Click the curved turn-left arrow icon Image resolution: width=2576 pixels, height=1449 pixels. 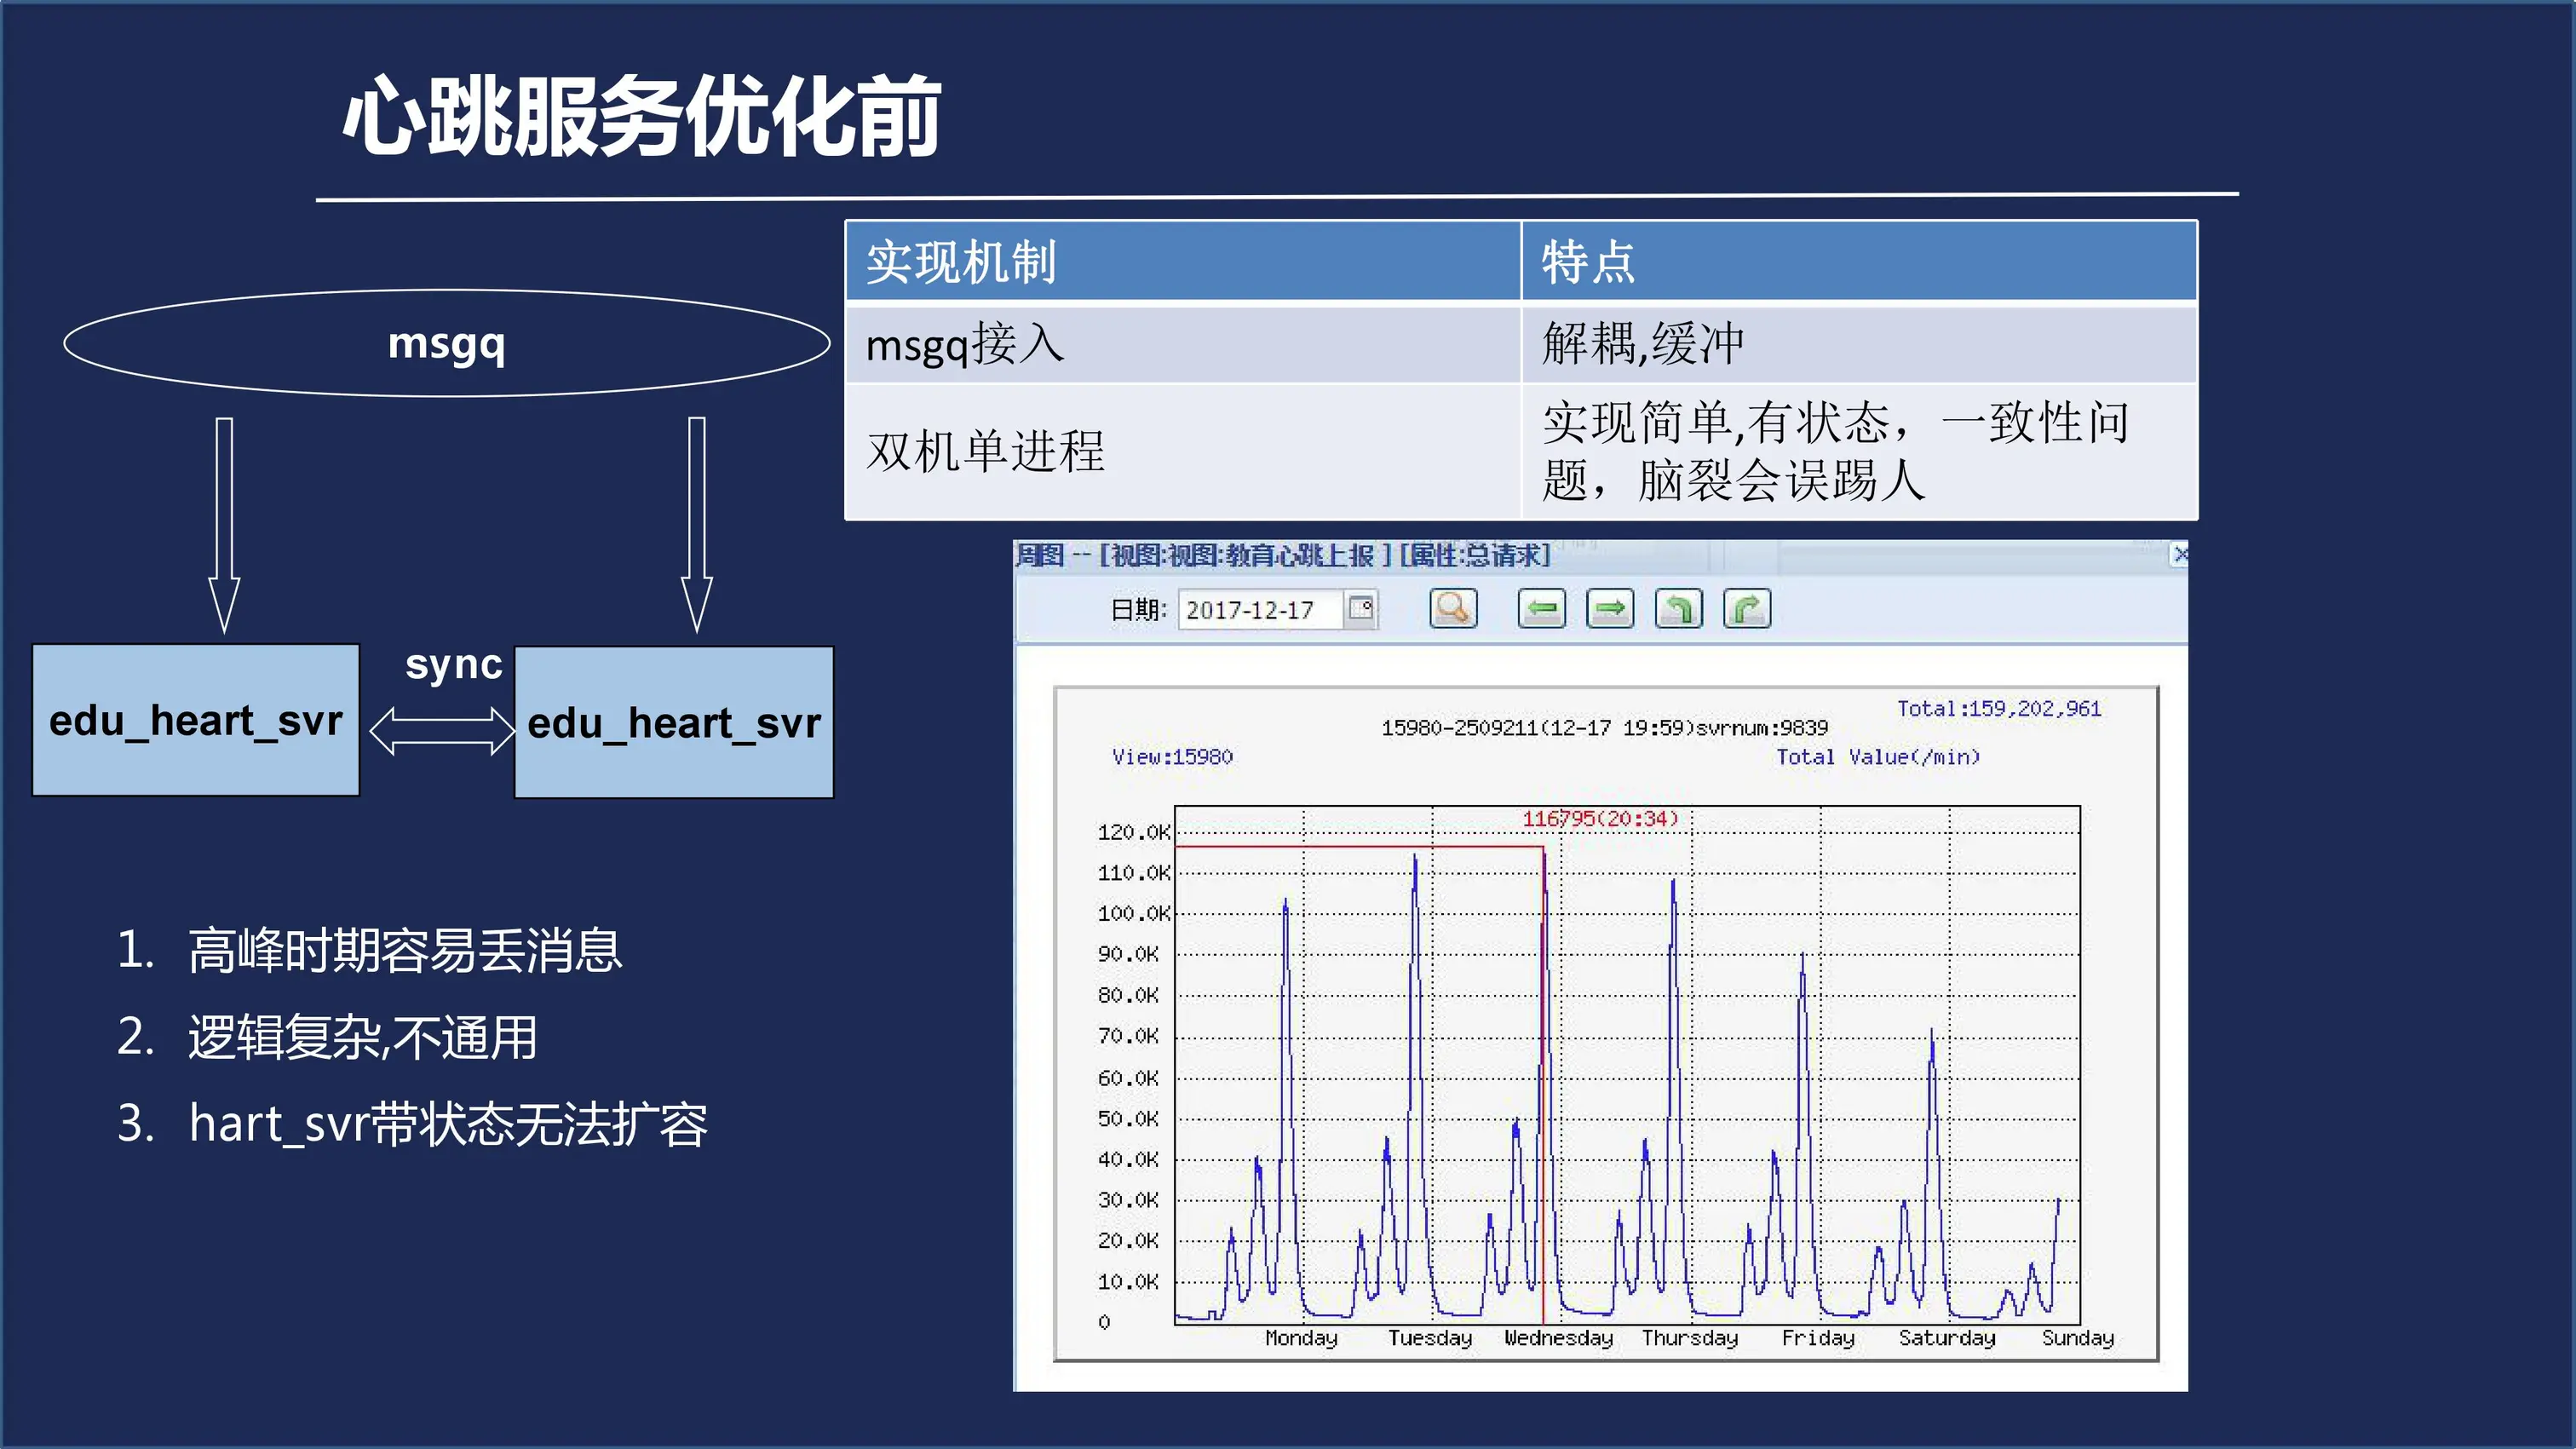(x=1678, y=608)
